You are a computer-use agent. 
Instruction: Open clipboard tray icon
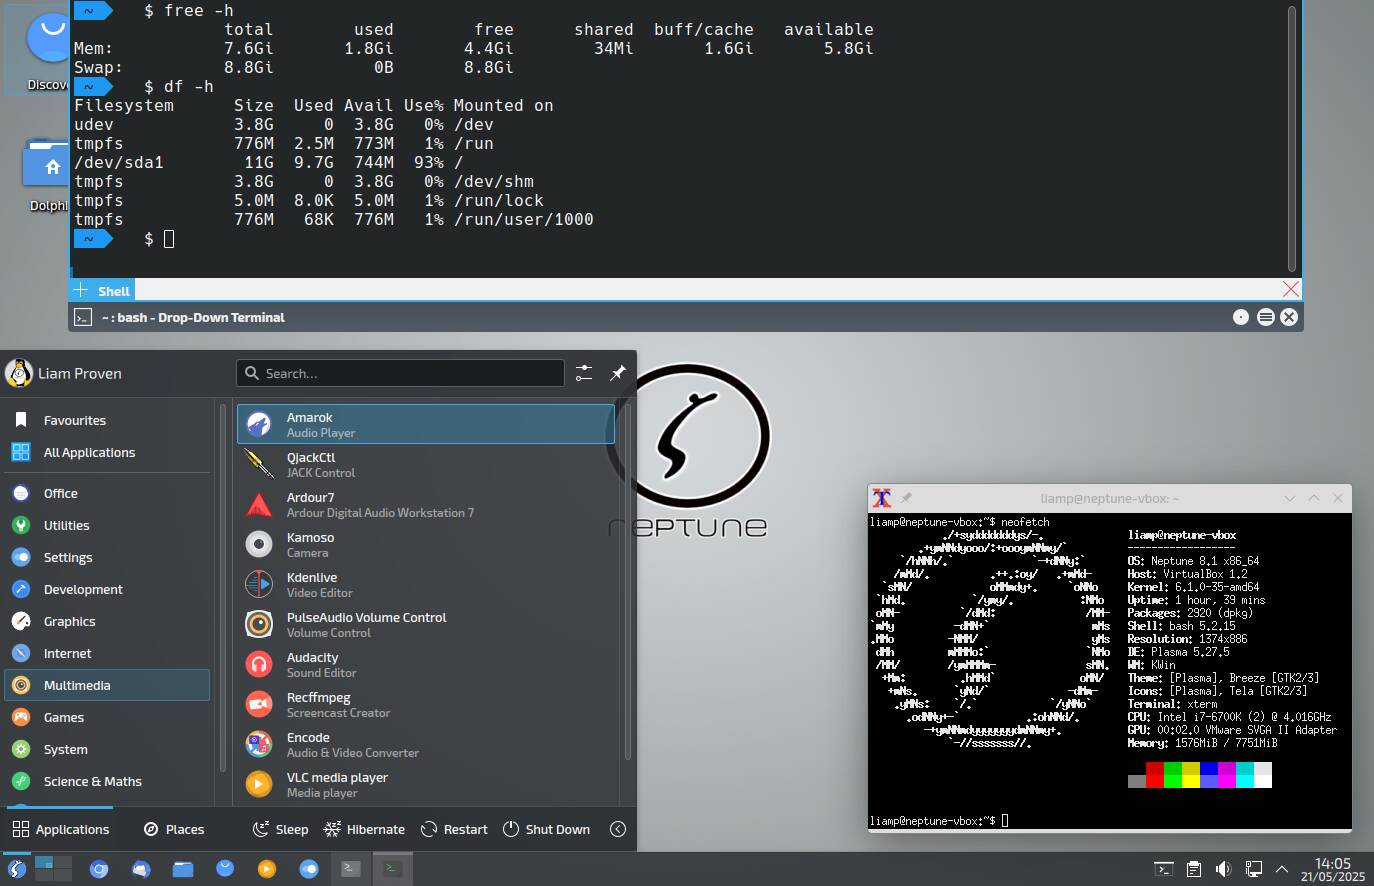1193,869
